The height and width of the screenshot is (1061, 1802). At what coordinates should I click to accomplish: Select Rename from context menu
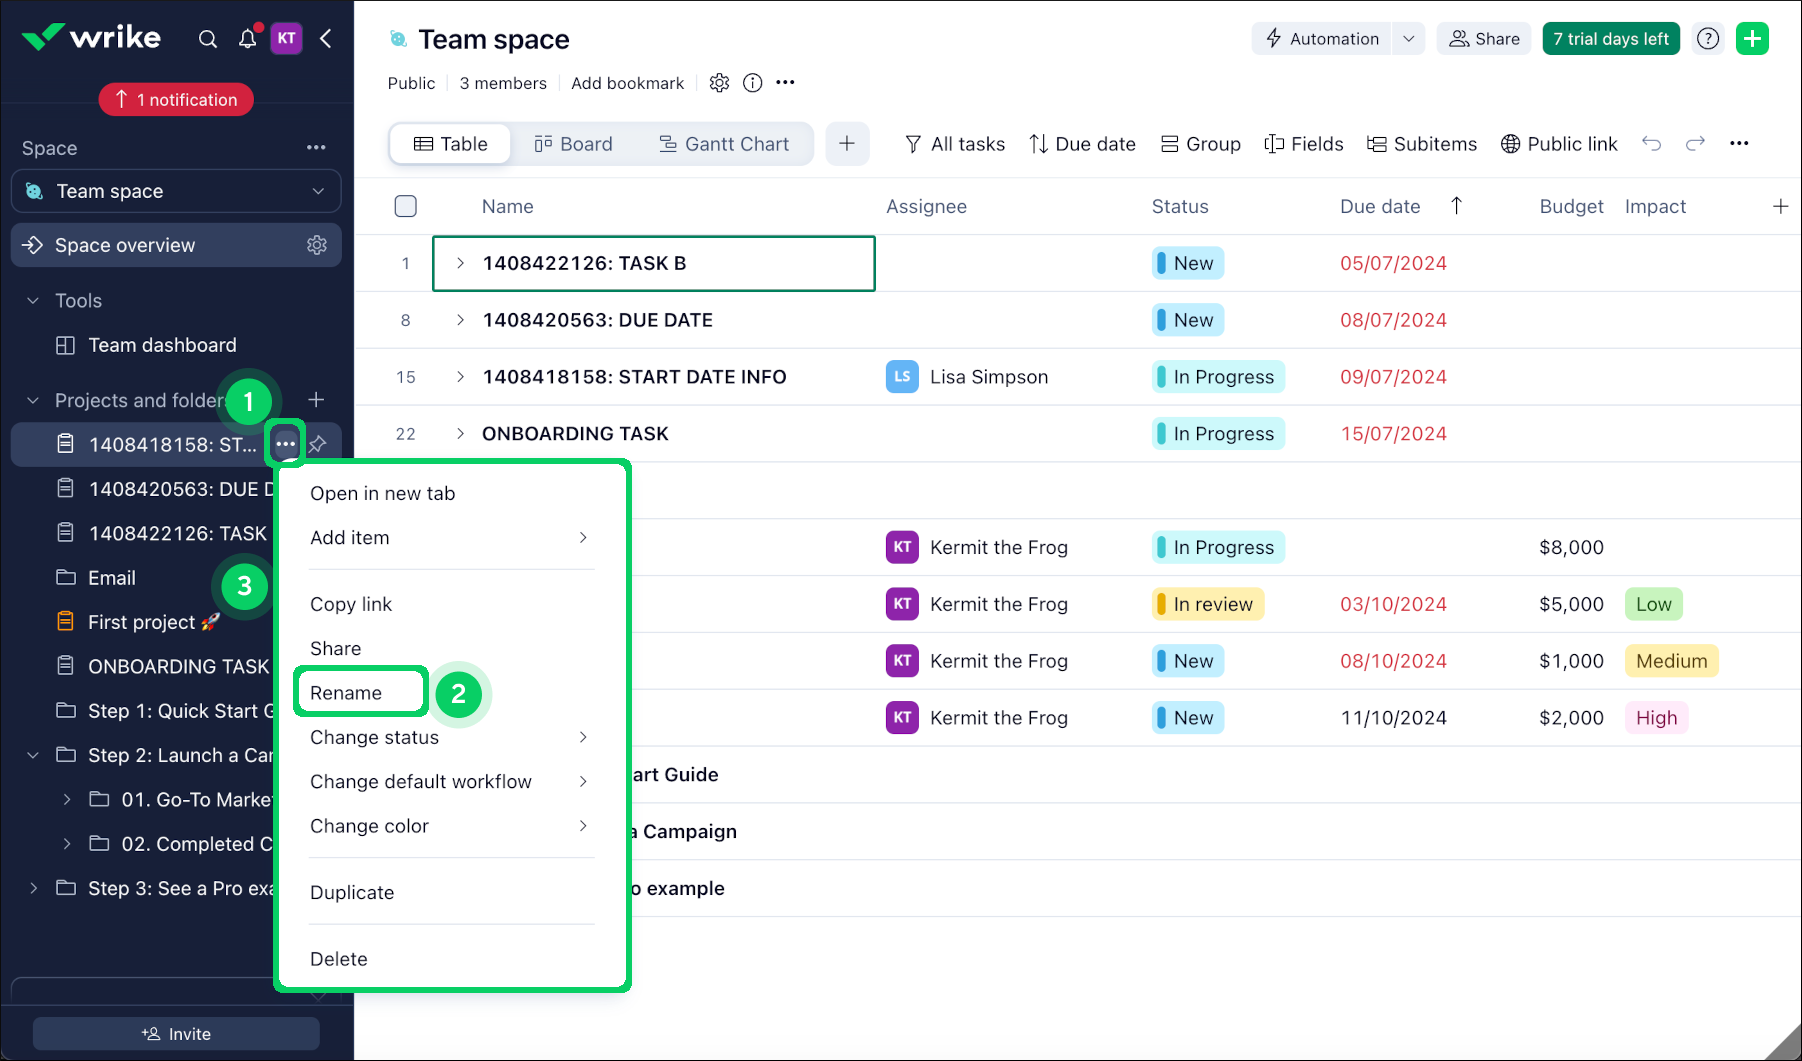point(346,693)
